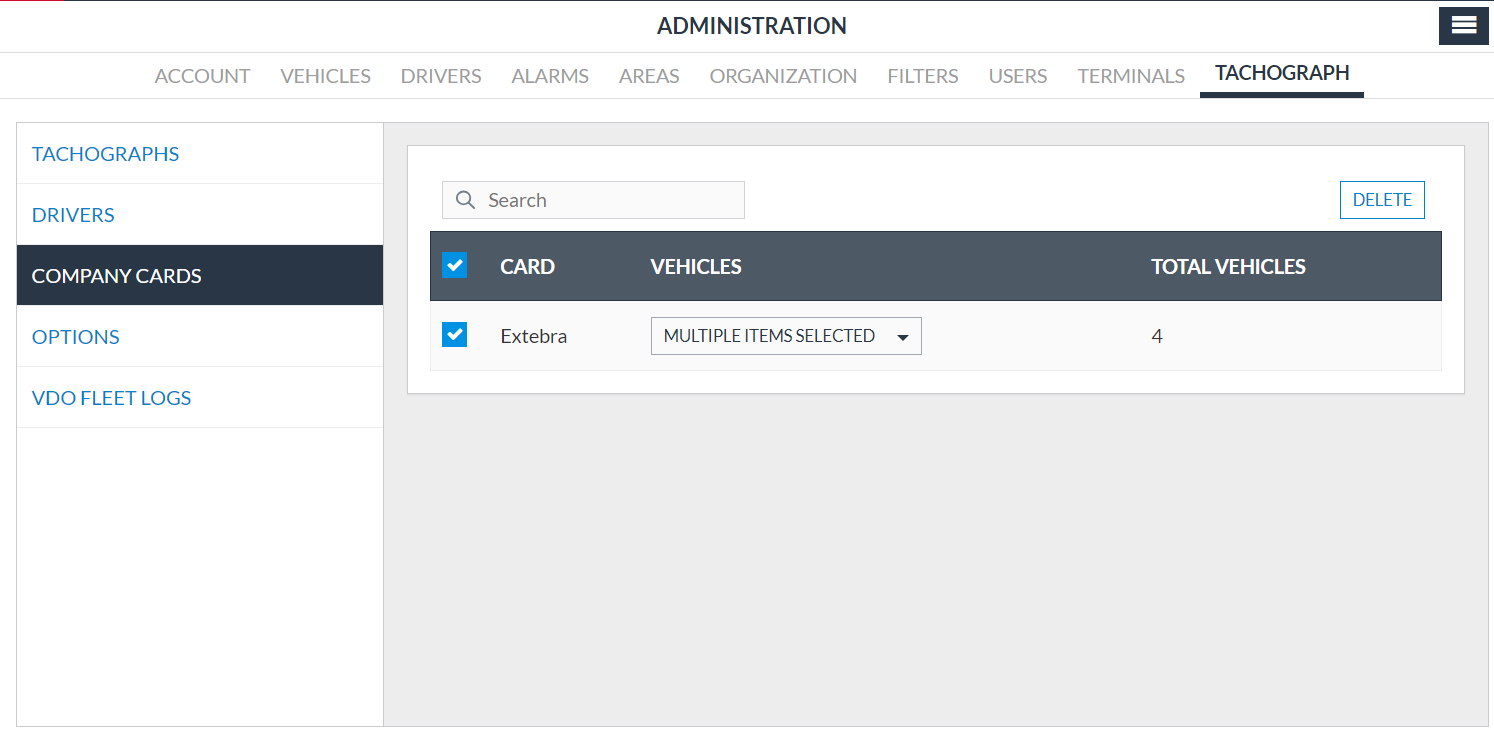
Task: Click the Delete button
Action: (x=1382, y=200)
